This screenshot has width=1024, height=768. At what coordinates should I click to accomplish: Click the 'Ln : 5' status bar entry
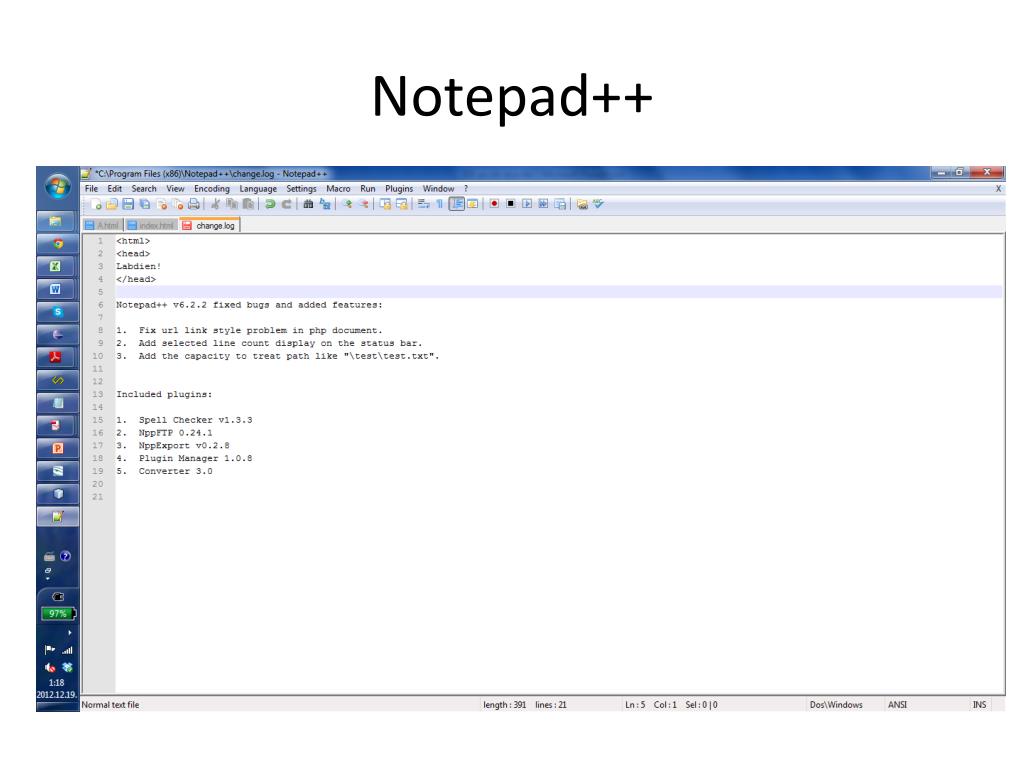(635, 705)
